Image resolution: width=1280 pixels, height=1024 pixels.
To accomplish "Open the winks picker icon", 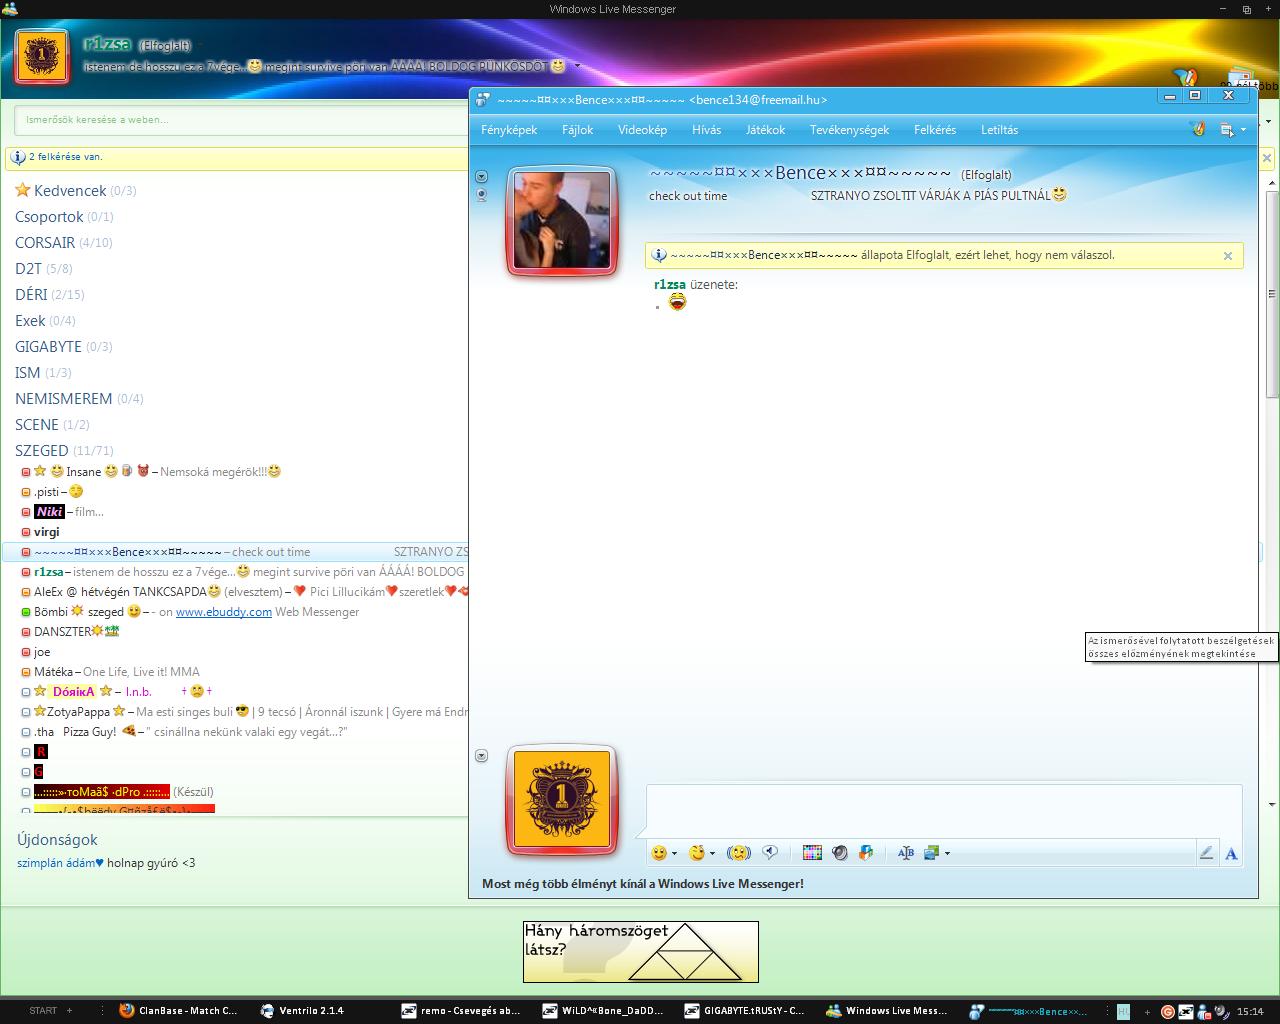I will tap(697, 853).
